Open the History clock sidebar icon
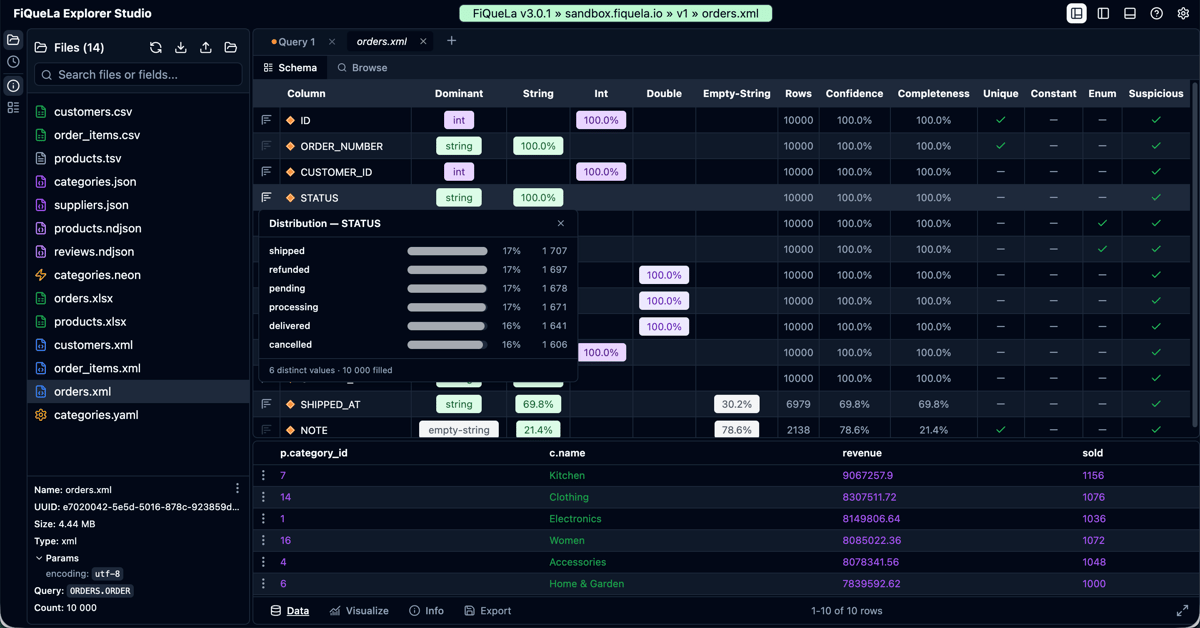 (13, 62)
